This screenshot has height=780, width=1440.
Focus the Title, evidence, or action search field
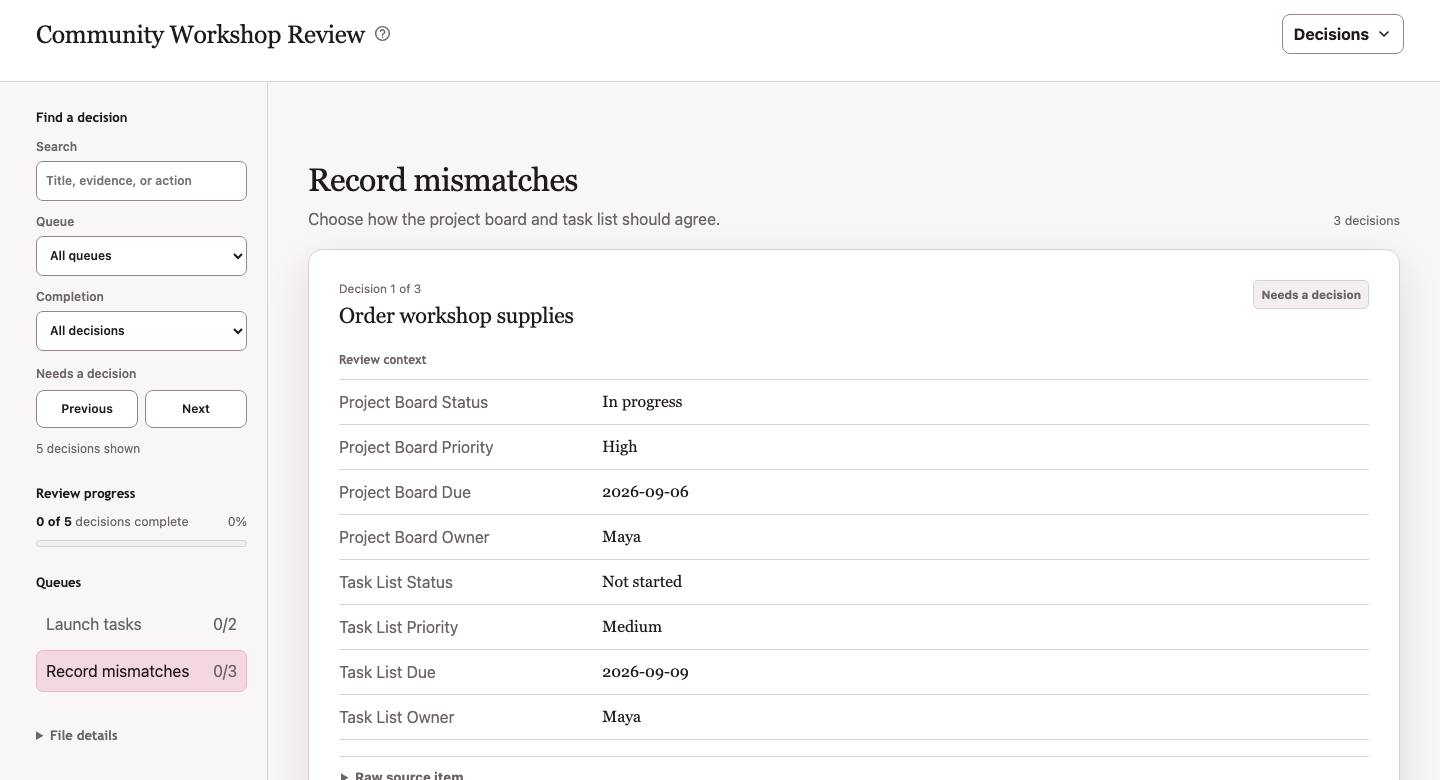tap(141, 181)
